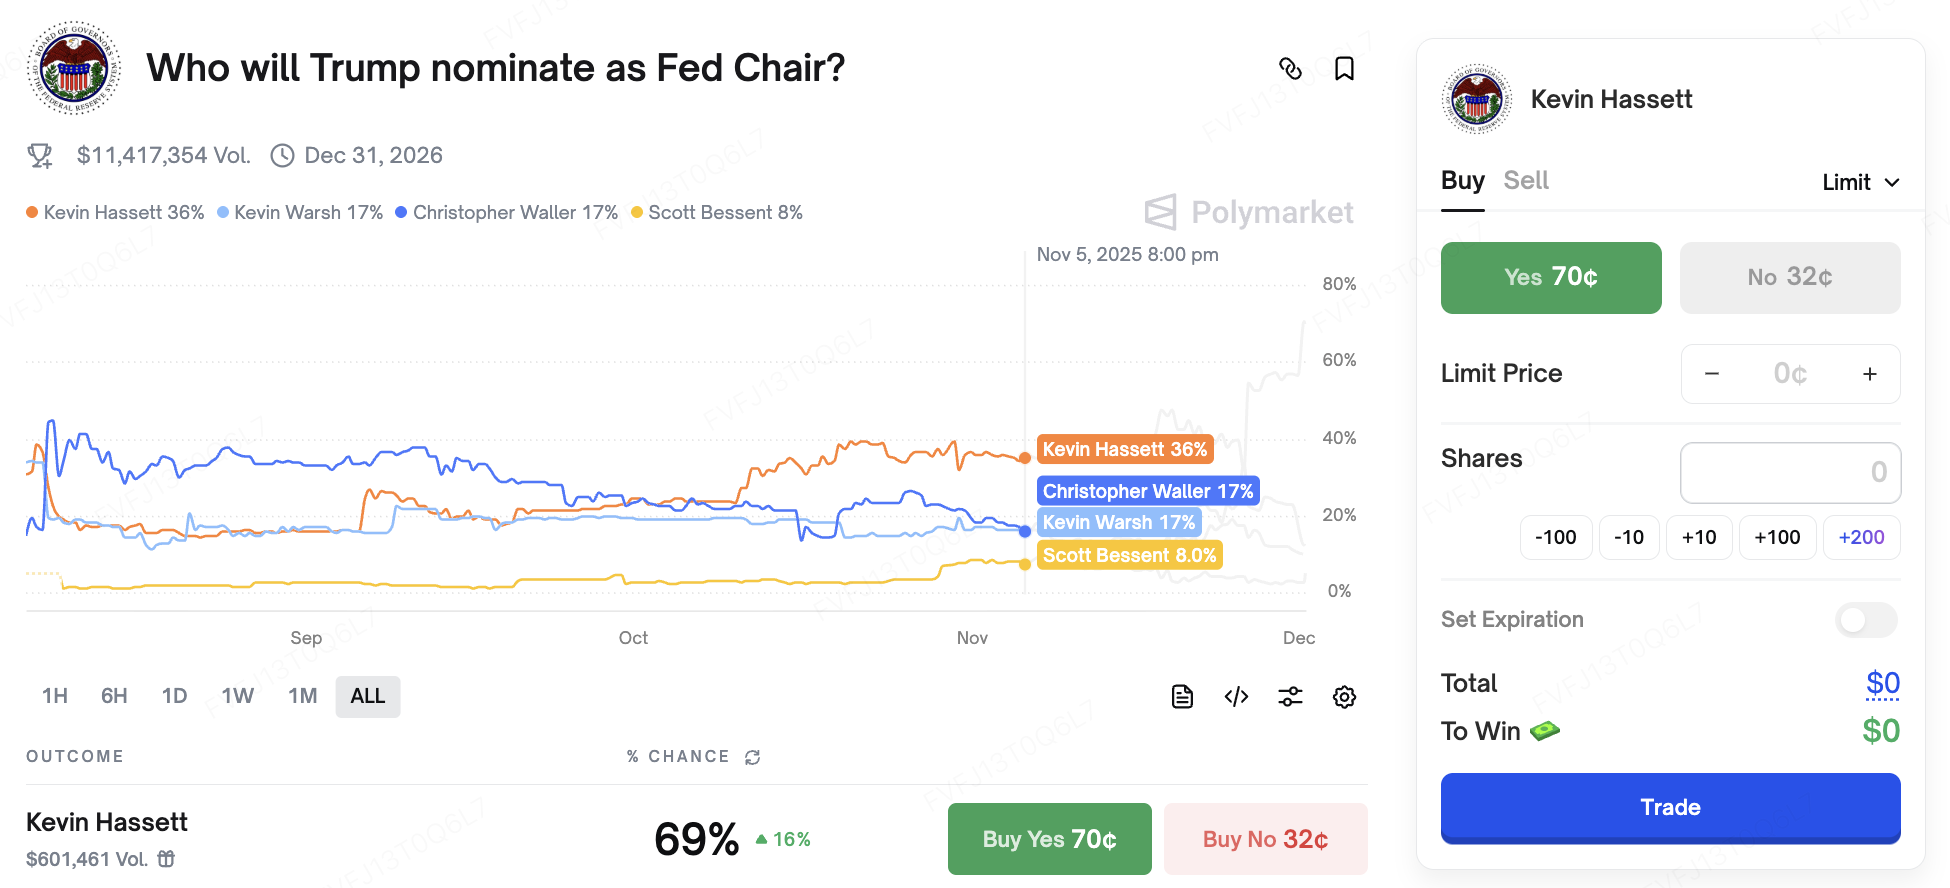The height and width of the screenshot is (888, 1950).
Task: Select the No 32¢ outcome
Action: (1790, 277)
